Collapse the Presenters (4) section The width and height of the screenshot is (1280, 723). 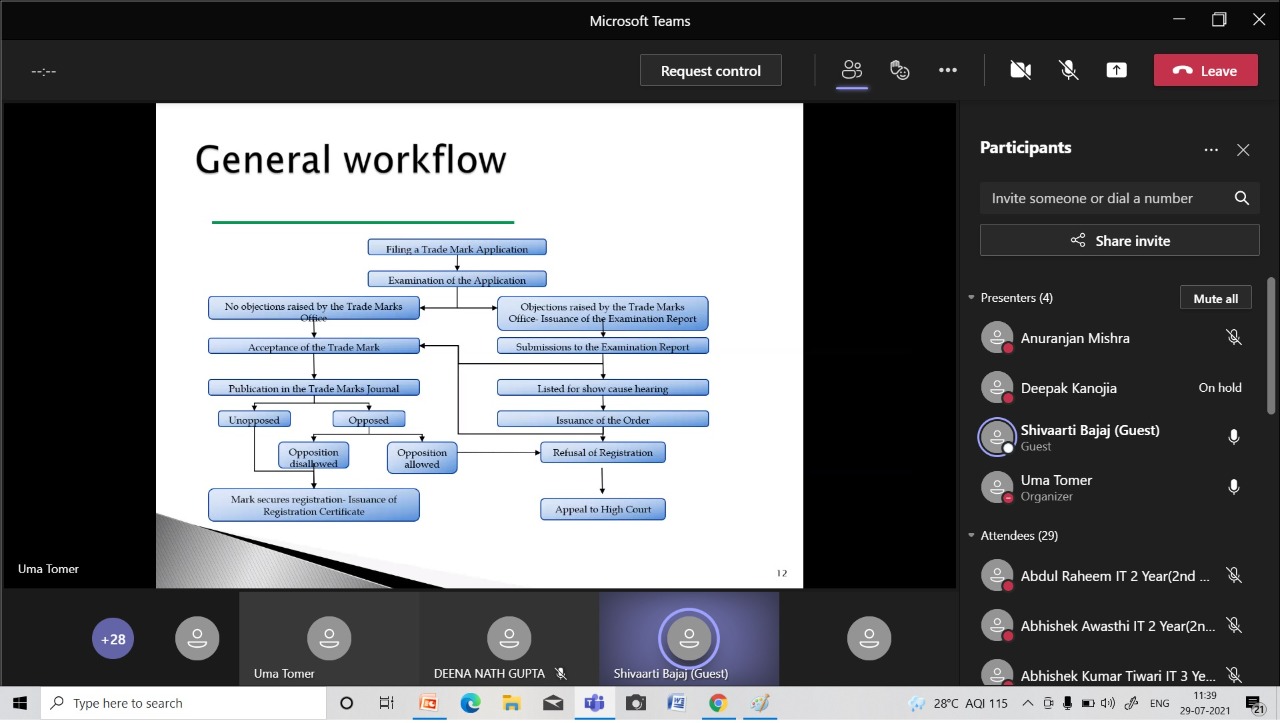[971, 298]
